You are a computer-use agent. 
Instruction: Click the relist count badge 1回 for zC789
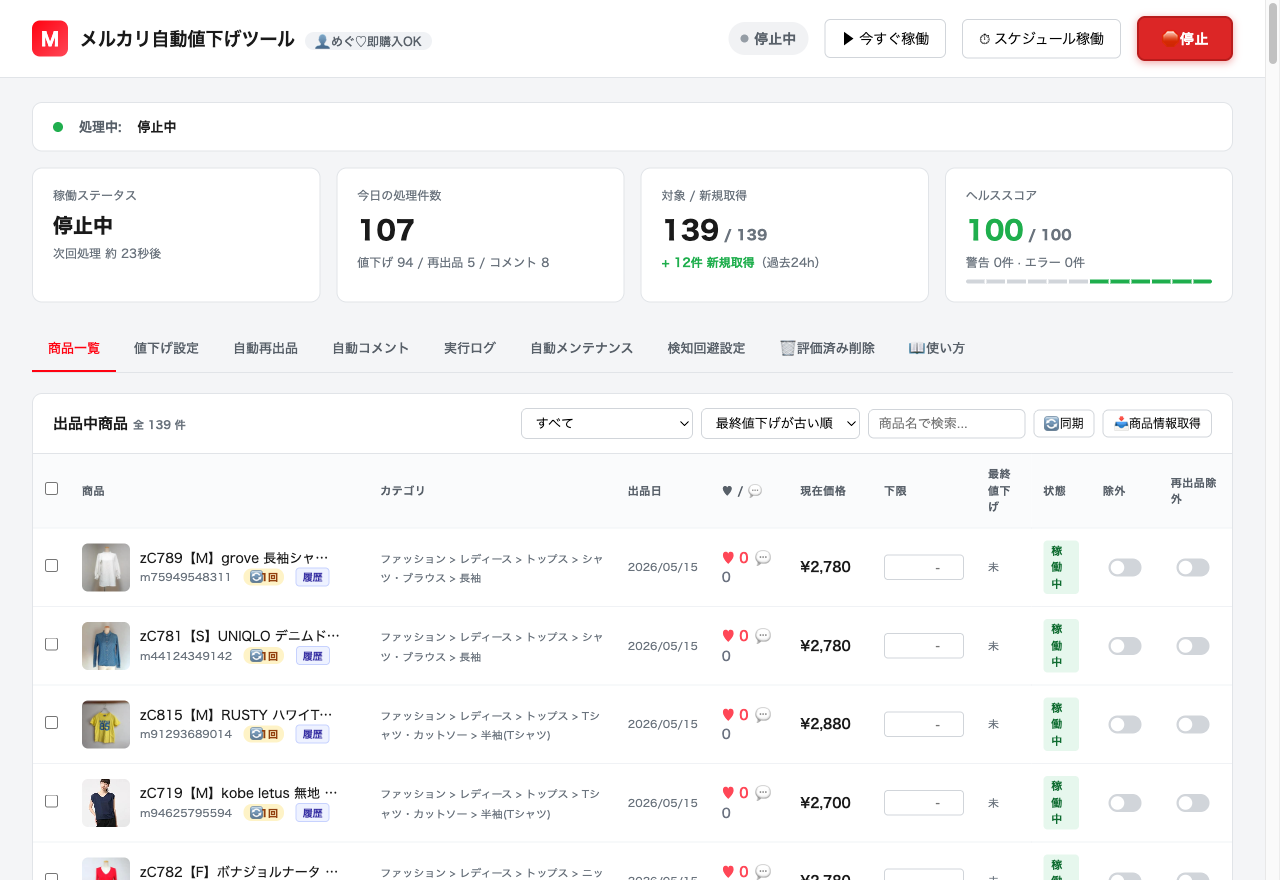[264, 577]
